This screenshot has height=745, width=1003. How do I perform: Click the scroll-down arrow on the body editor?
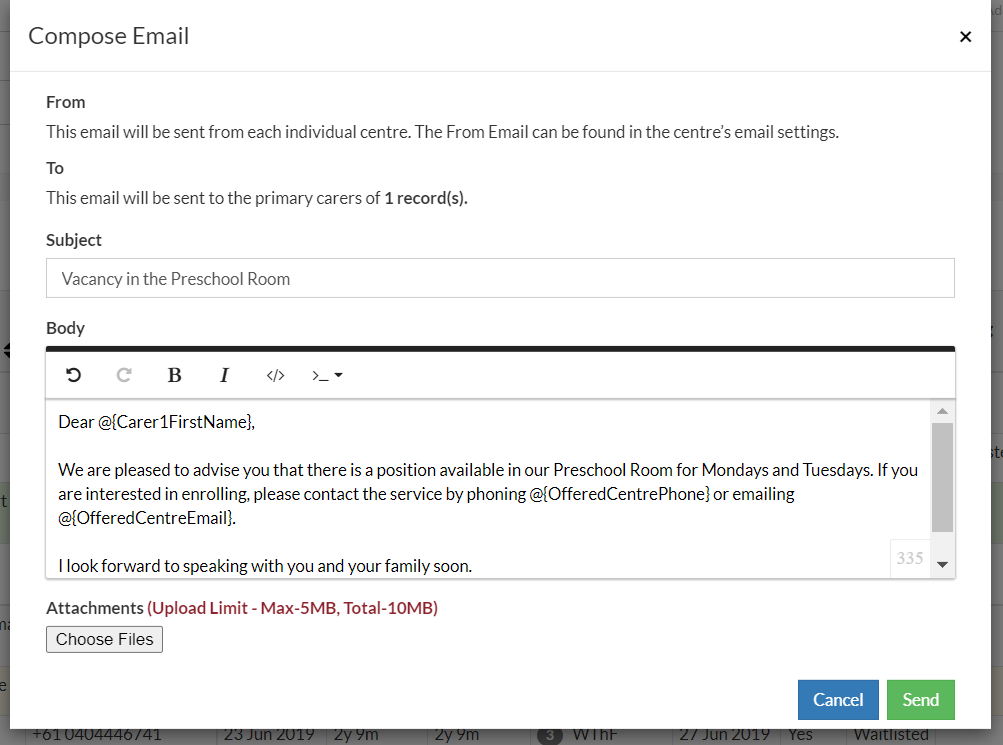click(x=941, y=564)
